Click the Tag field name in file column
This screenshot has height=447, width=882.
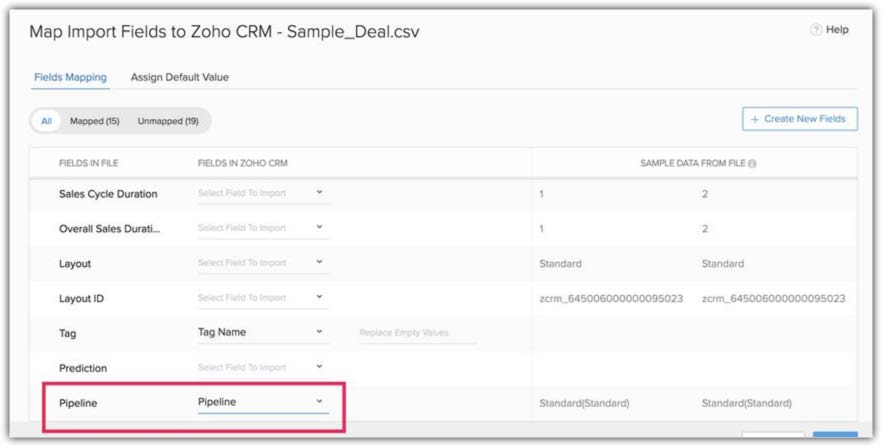[70, 333]
